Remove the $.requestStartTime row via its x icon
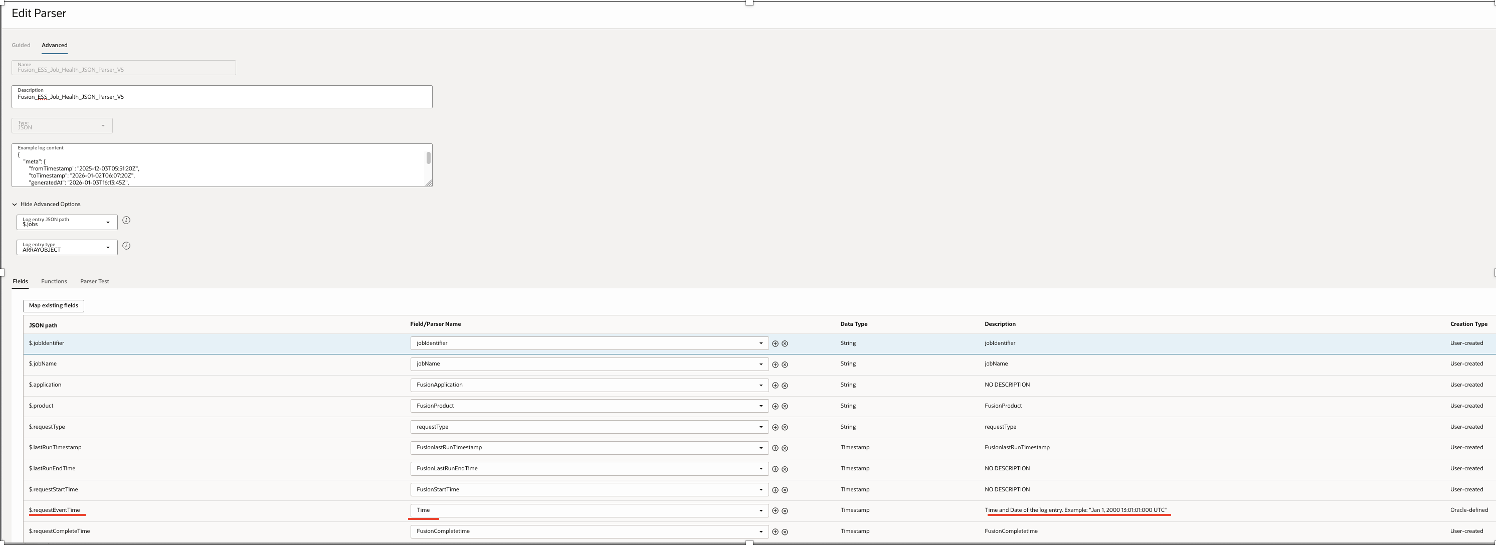 tap(785, 489)
